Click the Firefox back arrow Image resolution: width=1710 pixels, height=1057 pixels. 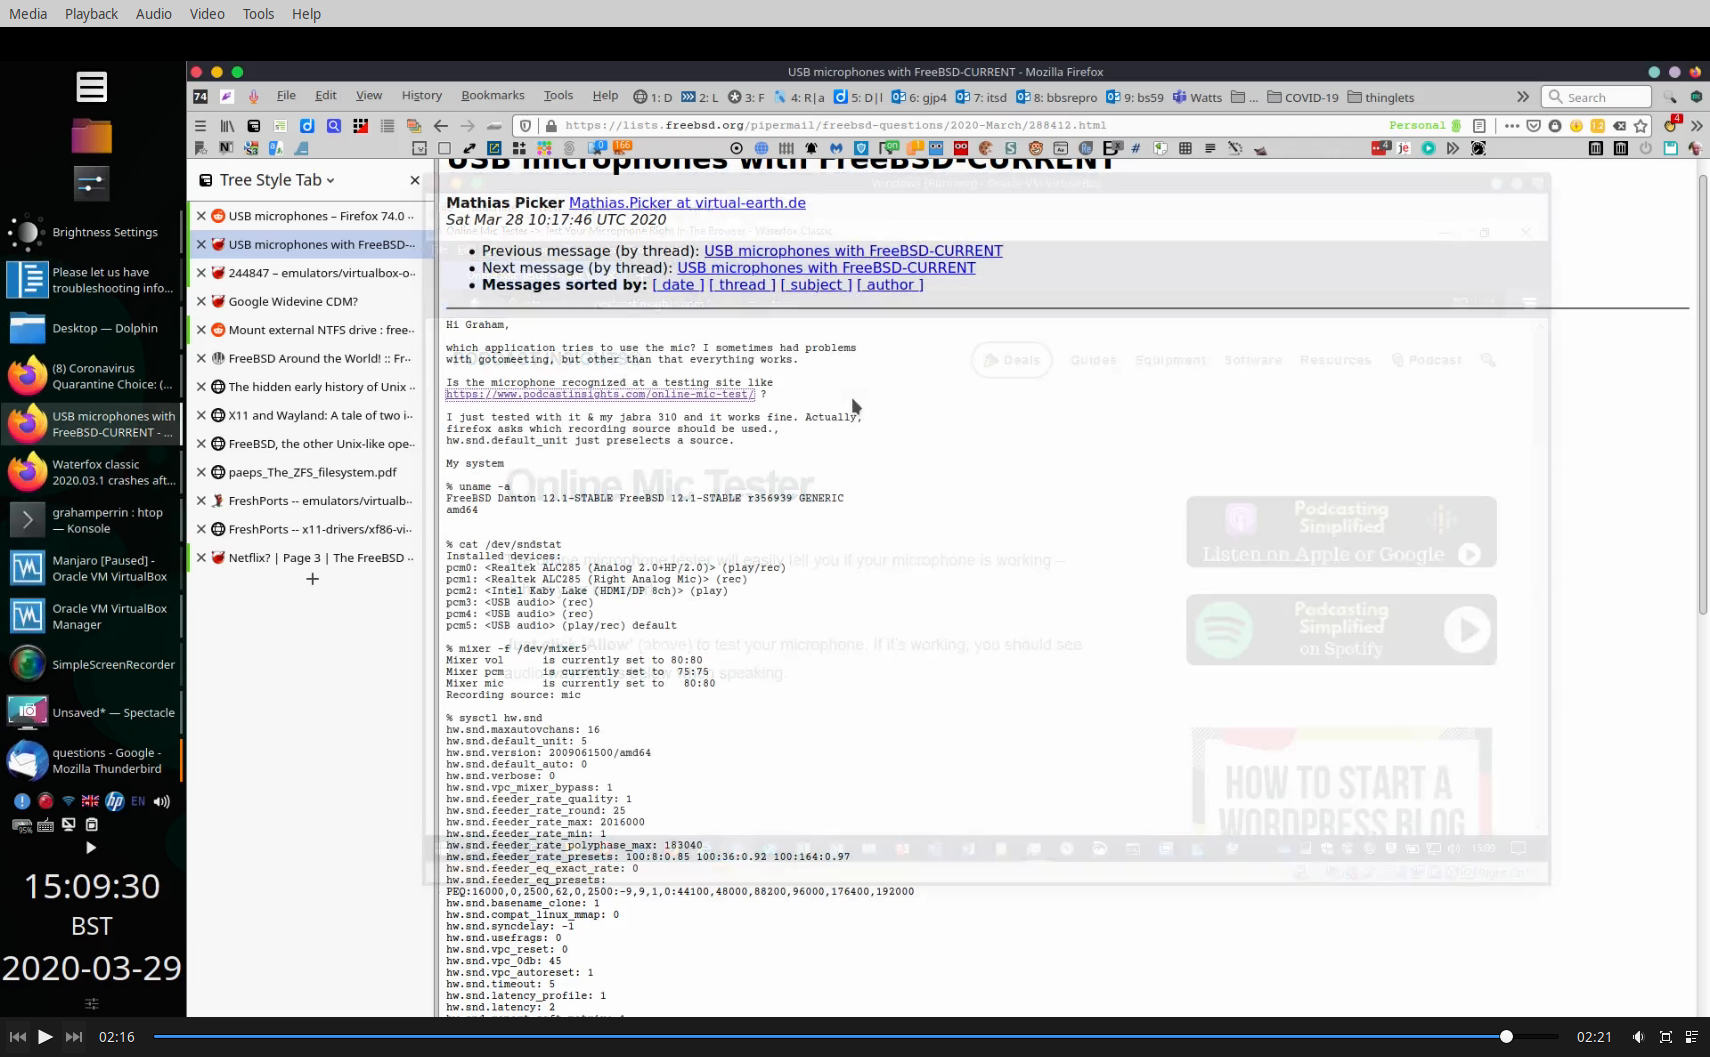tap(440, 126)
